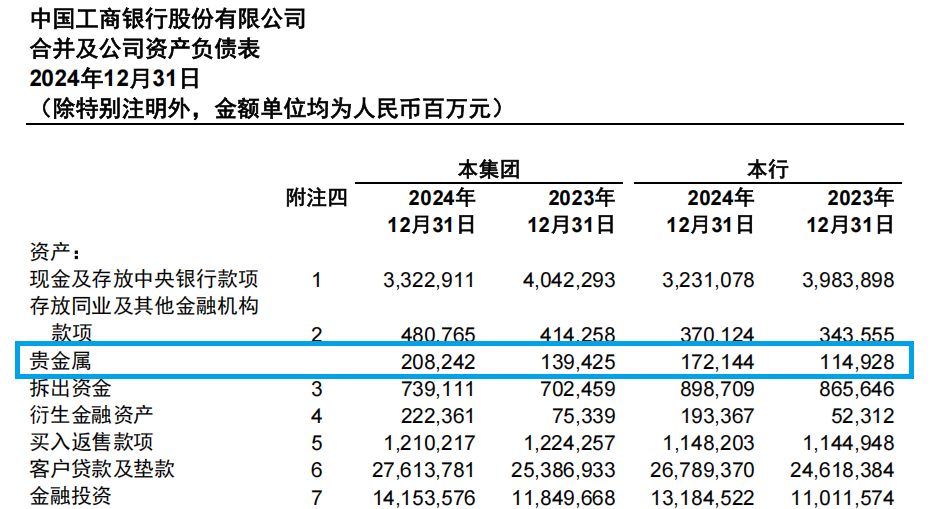
Task: Click value 739,111 in the 拆出资金 row
Action: click(438, 389)
